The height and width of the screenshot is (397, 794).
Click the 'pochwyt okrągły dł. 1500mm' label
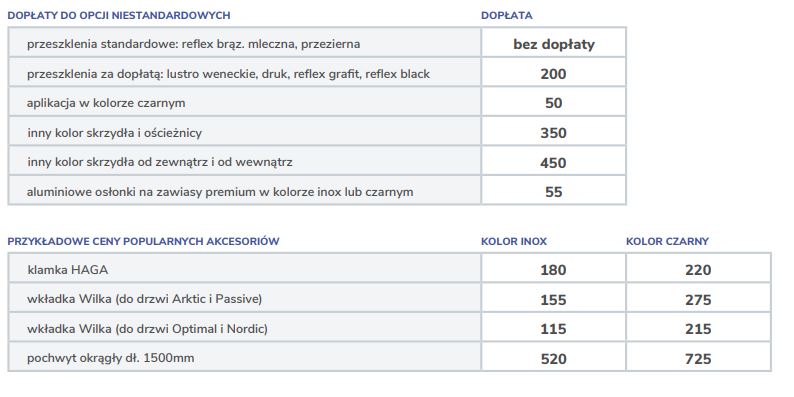[110, 359]
